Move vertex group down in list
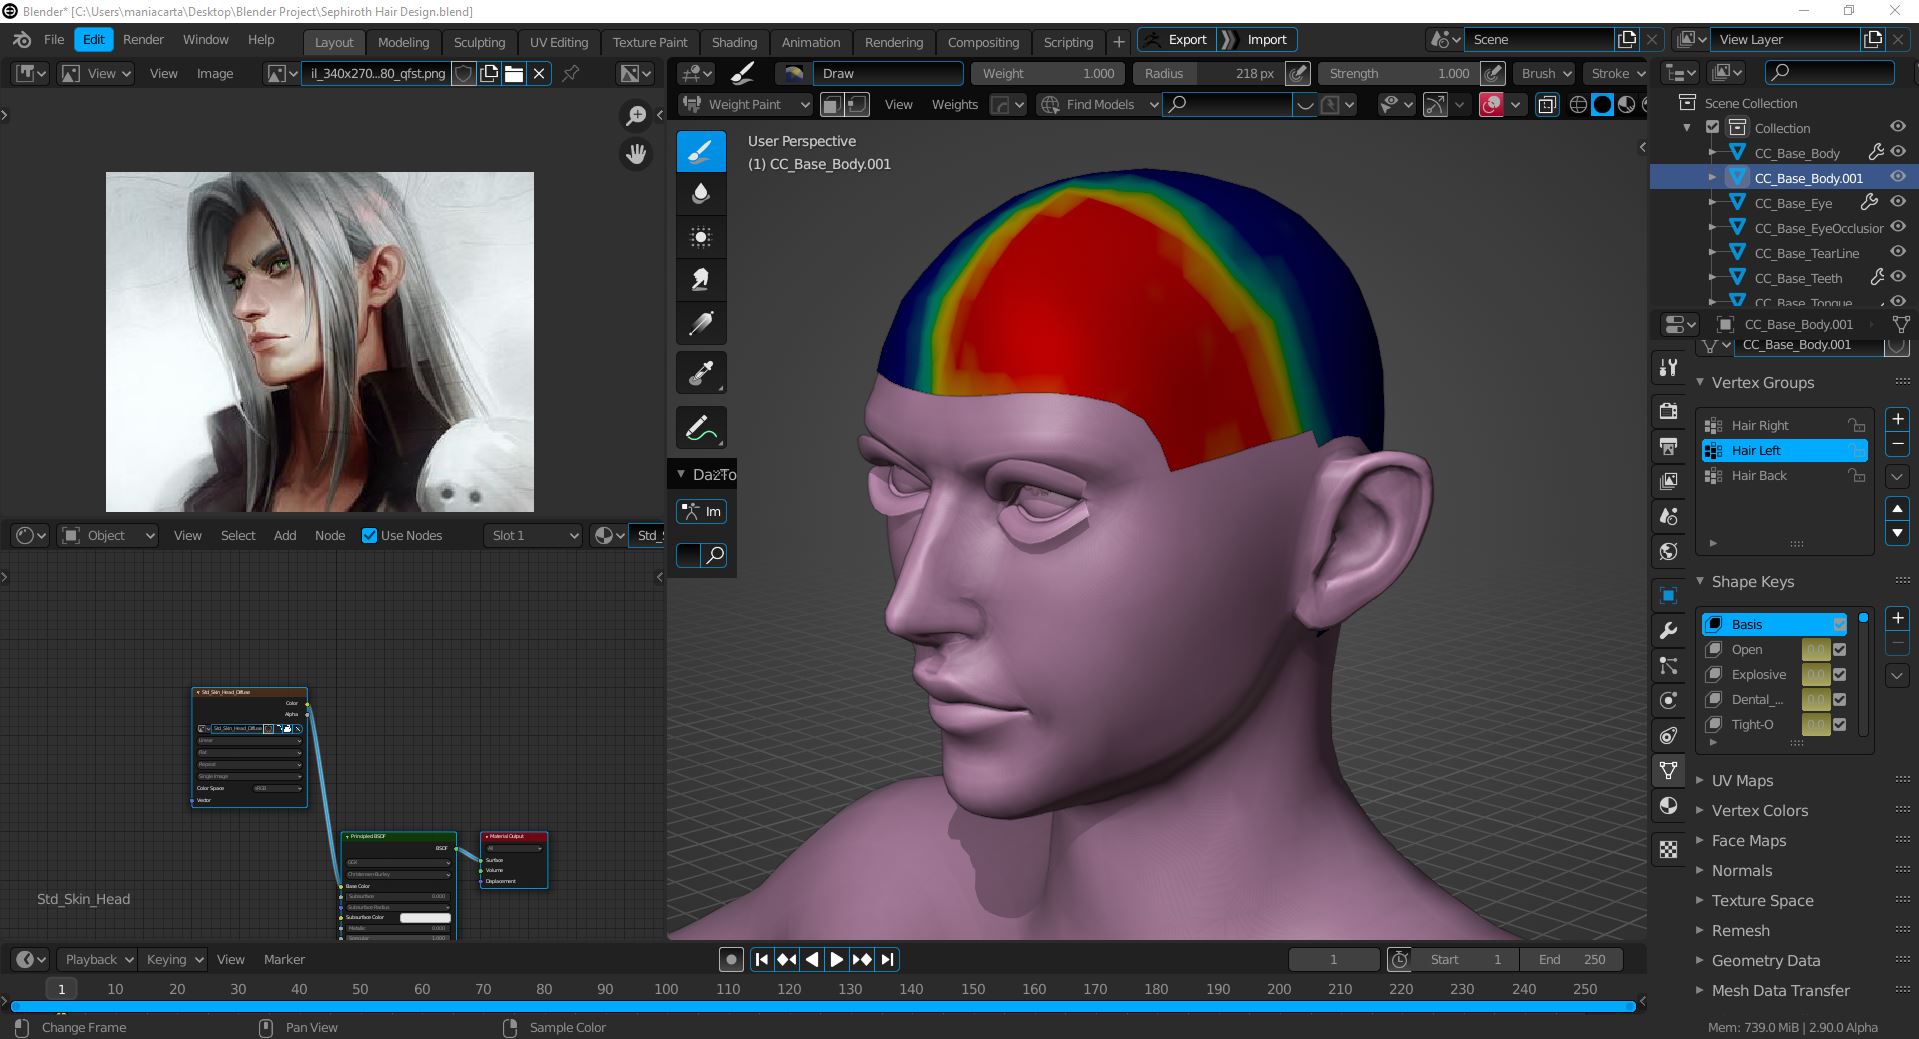 click(x=1897, y=533)
